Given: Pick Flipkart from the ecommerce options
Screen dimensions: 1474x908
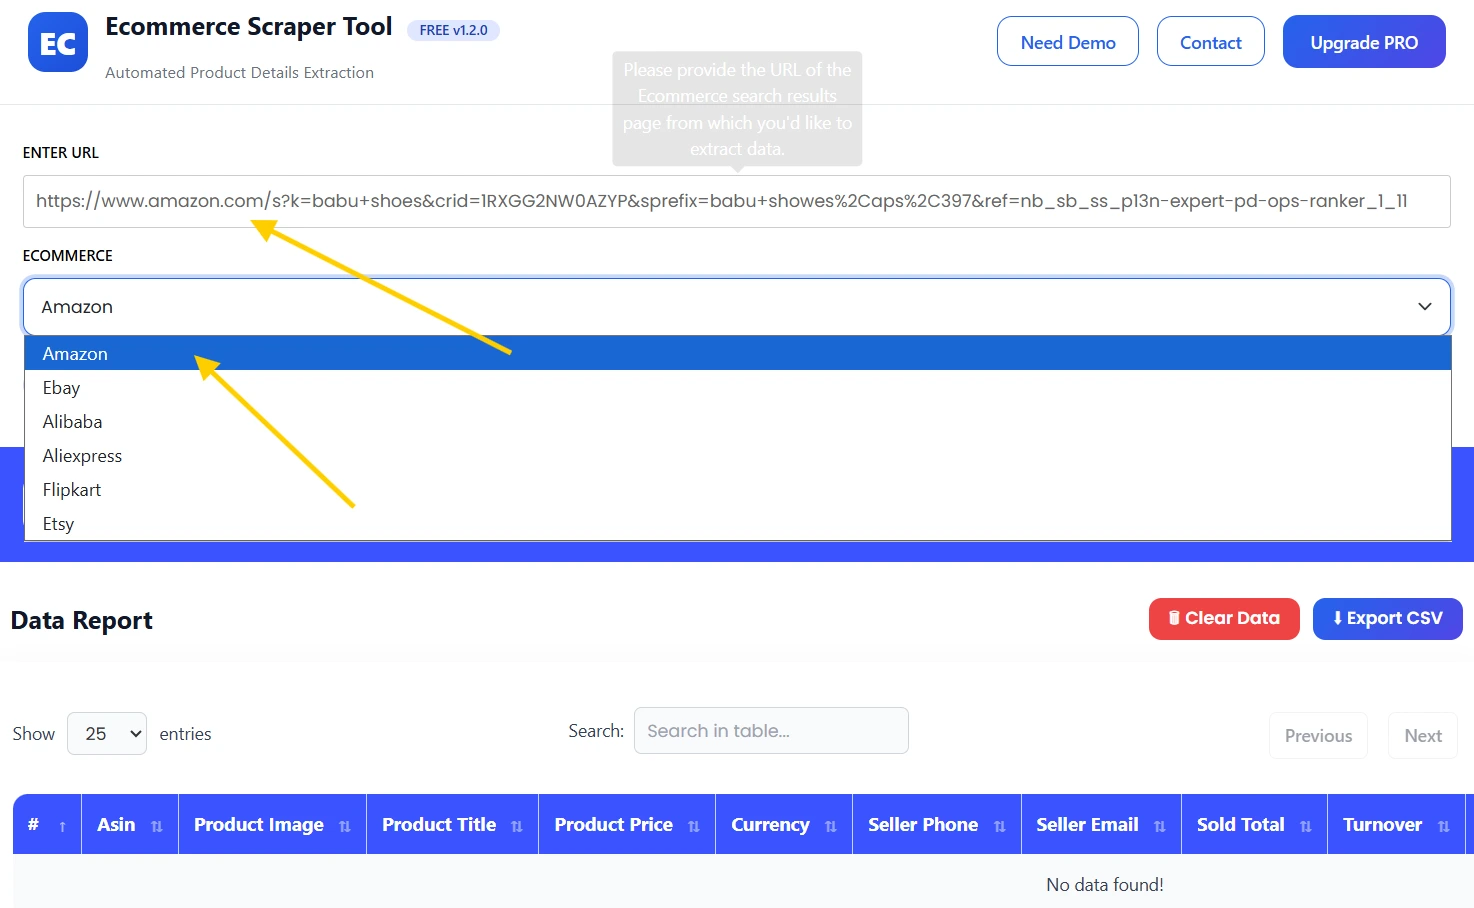Looking at the screenshot, I should [738, 489].
